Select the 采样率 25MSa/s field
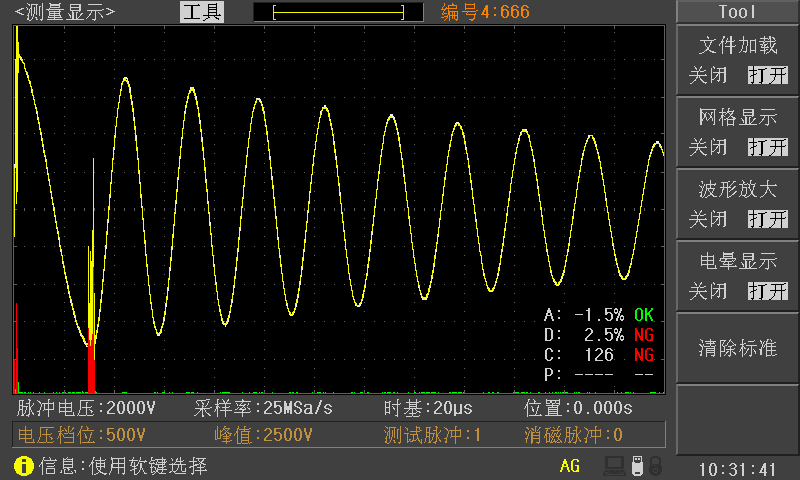The height and width of the screenshot is (480, 800). (263, 408)
